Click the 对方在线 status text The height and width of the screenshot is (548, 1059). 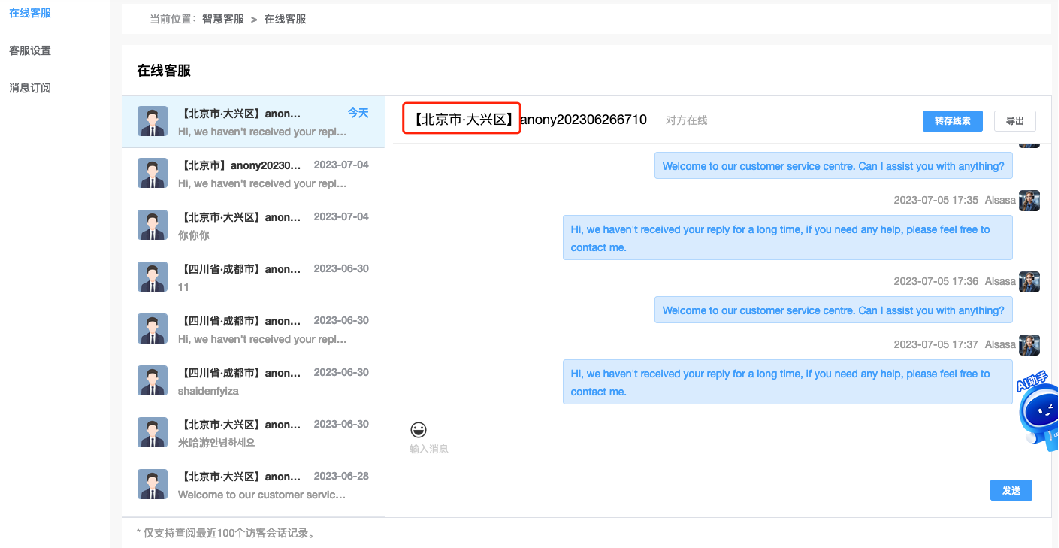tap(686, 121)
